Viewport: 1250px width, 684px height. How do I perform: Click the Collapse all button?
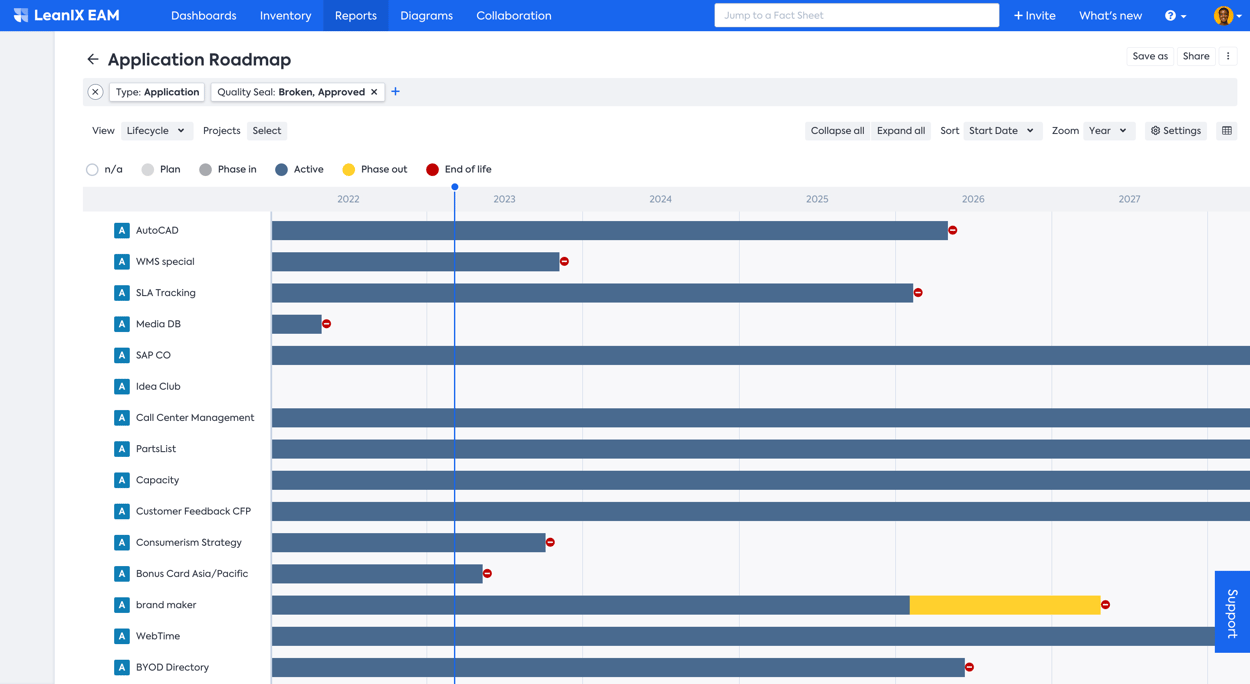click(837, 131)
